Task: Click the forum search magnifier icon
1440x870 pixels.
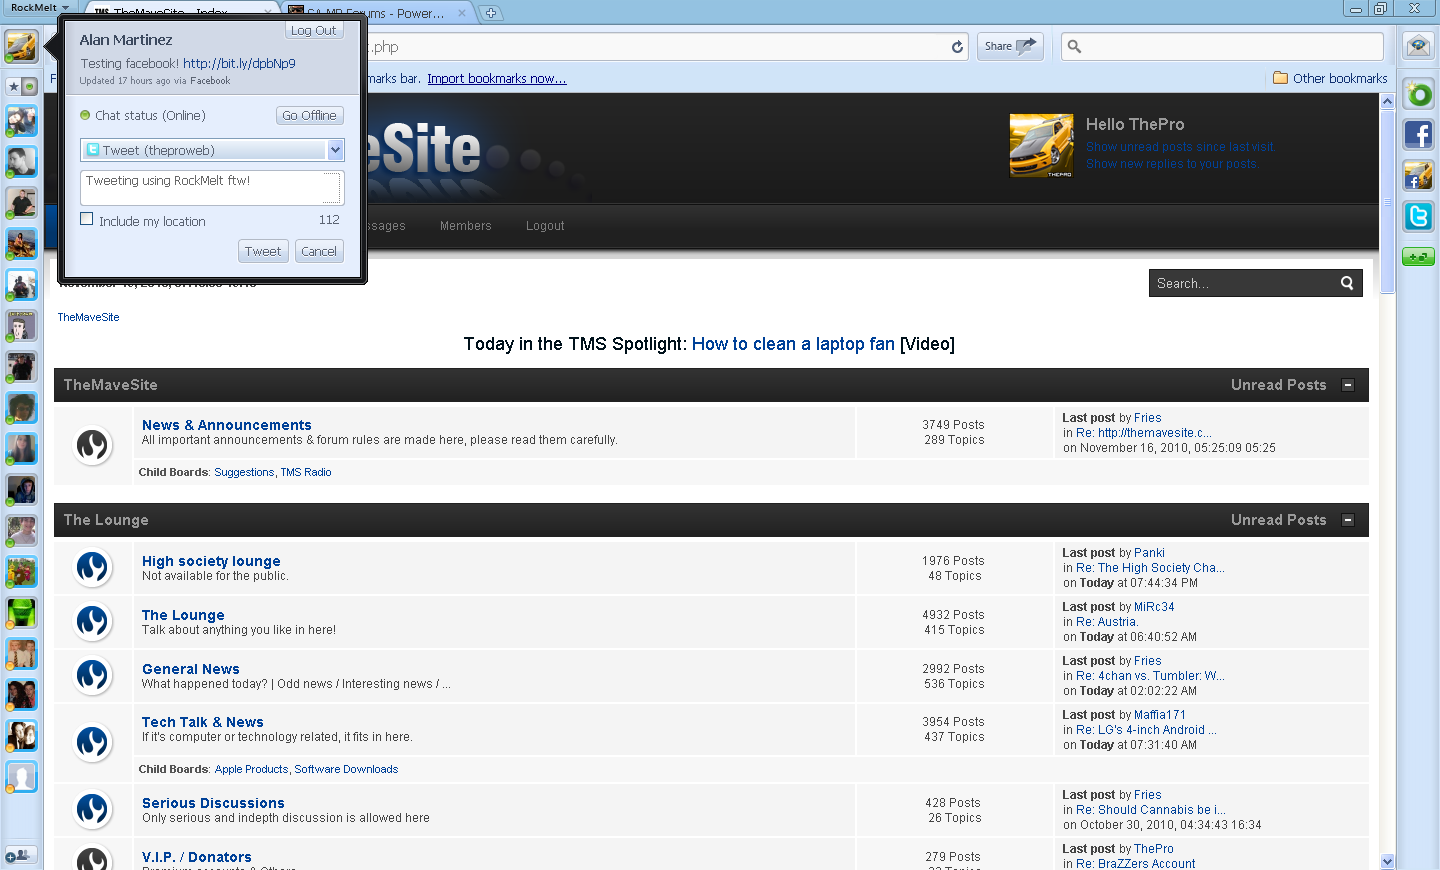Action: pyautogui.click(x=1347, y=283)
